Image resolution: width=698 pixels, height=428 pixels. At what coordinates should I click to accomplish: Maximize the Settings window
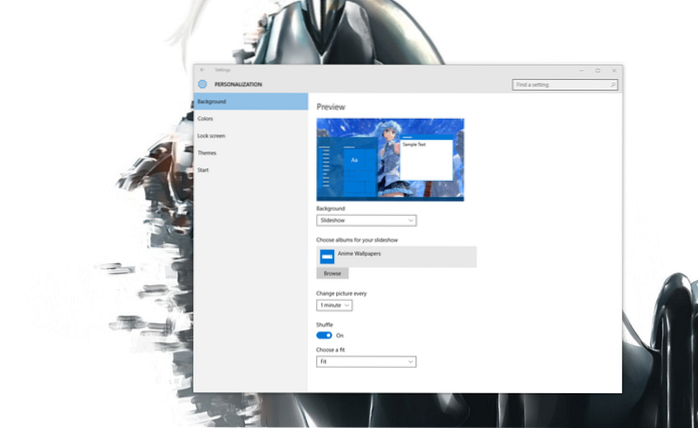(x=597, y=70)
